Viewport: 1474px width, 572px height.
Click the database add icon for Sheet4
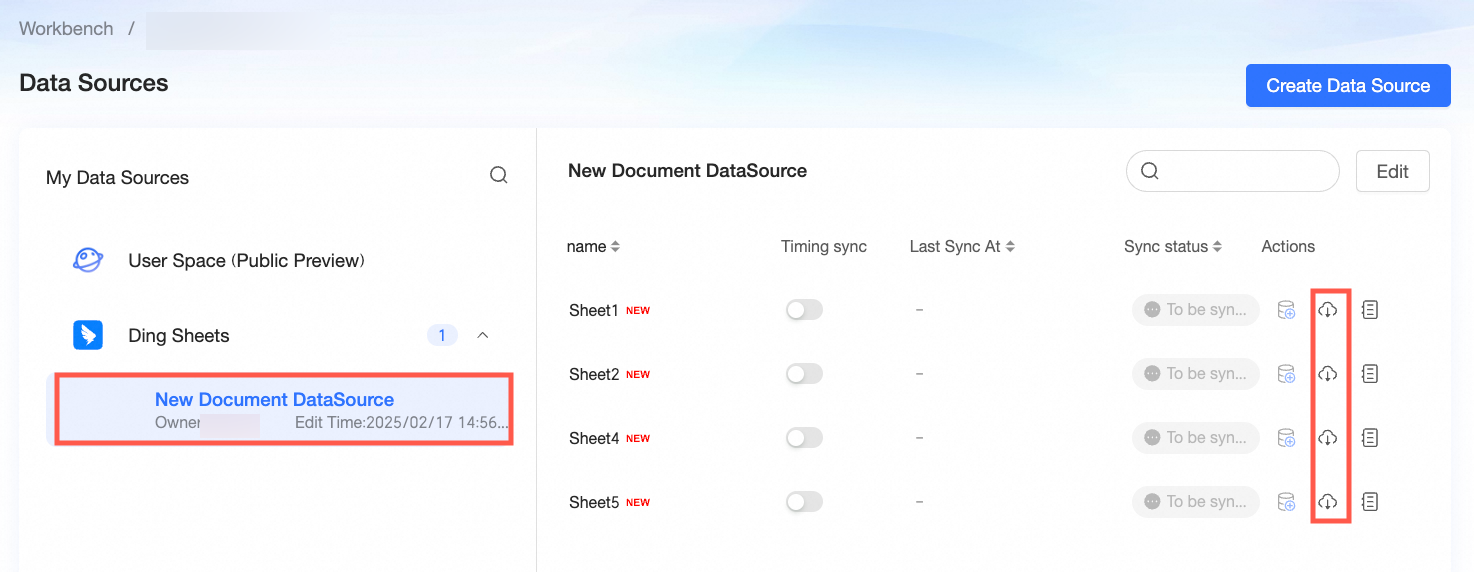(1287, 438)
